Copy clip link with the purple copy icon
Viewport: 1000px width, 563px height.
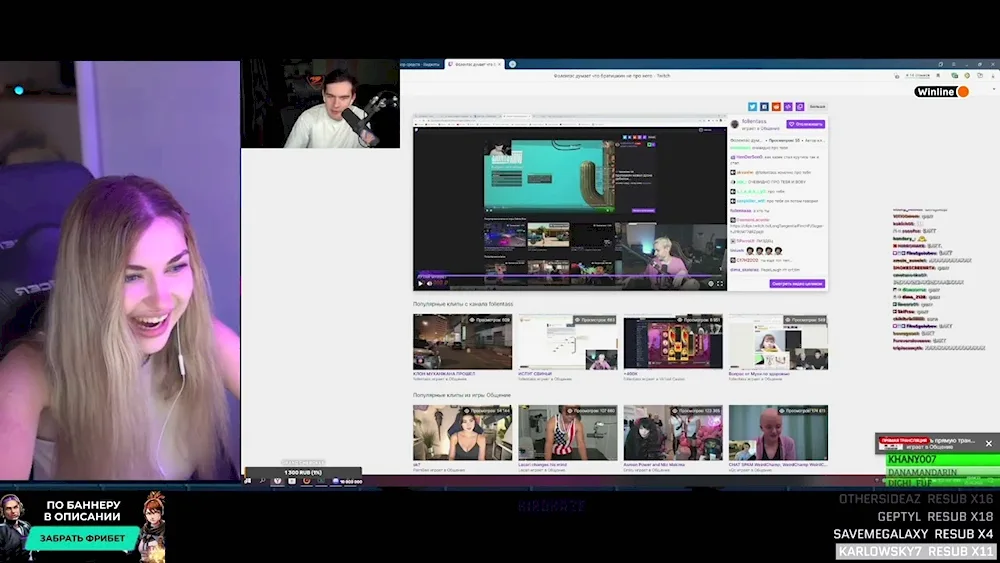(800, 106)
